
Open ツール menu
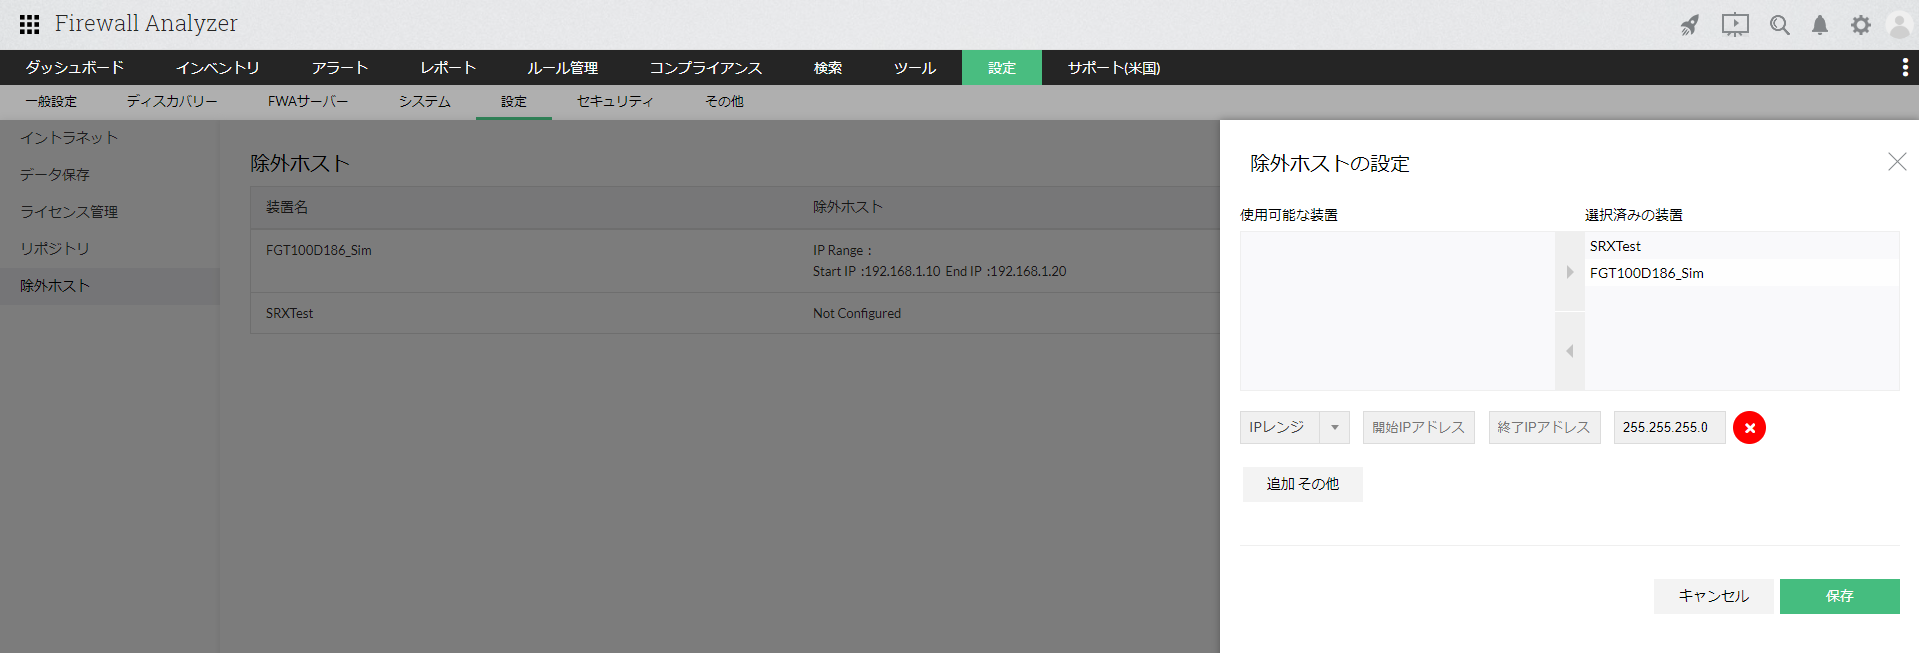coord(914,67)
